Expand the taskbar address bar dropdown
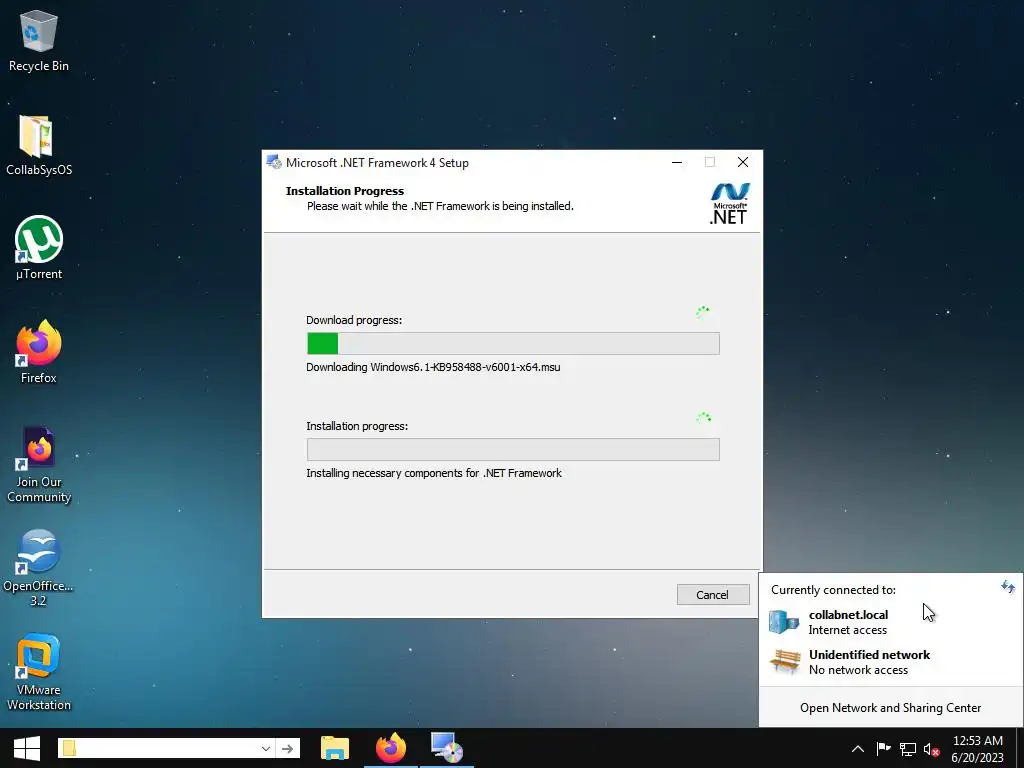The height and width of the screenshot is (768, 1024). coord(265,748)
